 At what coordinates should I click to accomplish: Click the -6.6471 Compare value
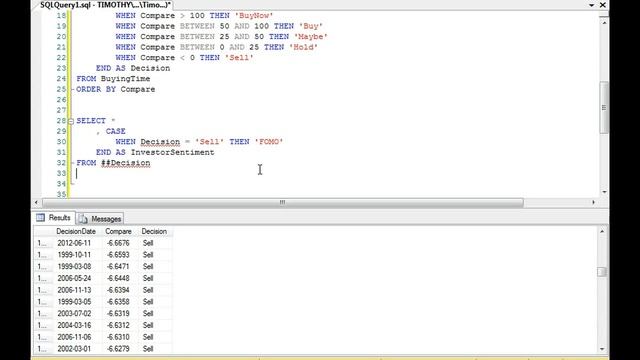click(x=118, y=267)
